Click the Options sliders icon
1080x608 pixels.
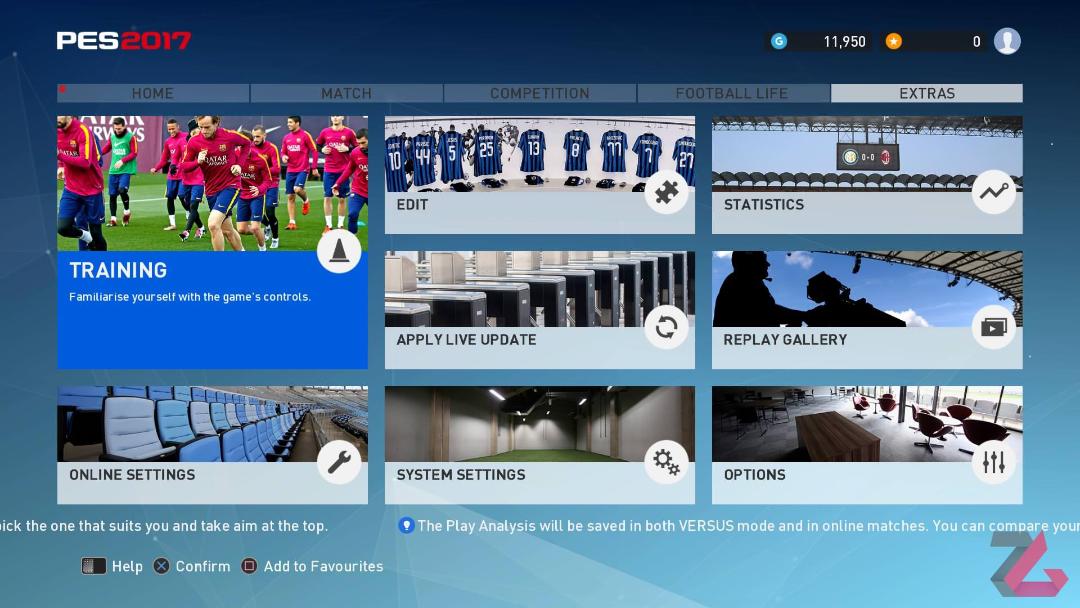[994, 462]
